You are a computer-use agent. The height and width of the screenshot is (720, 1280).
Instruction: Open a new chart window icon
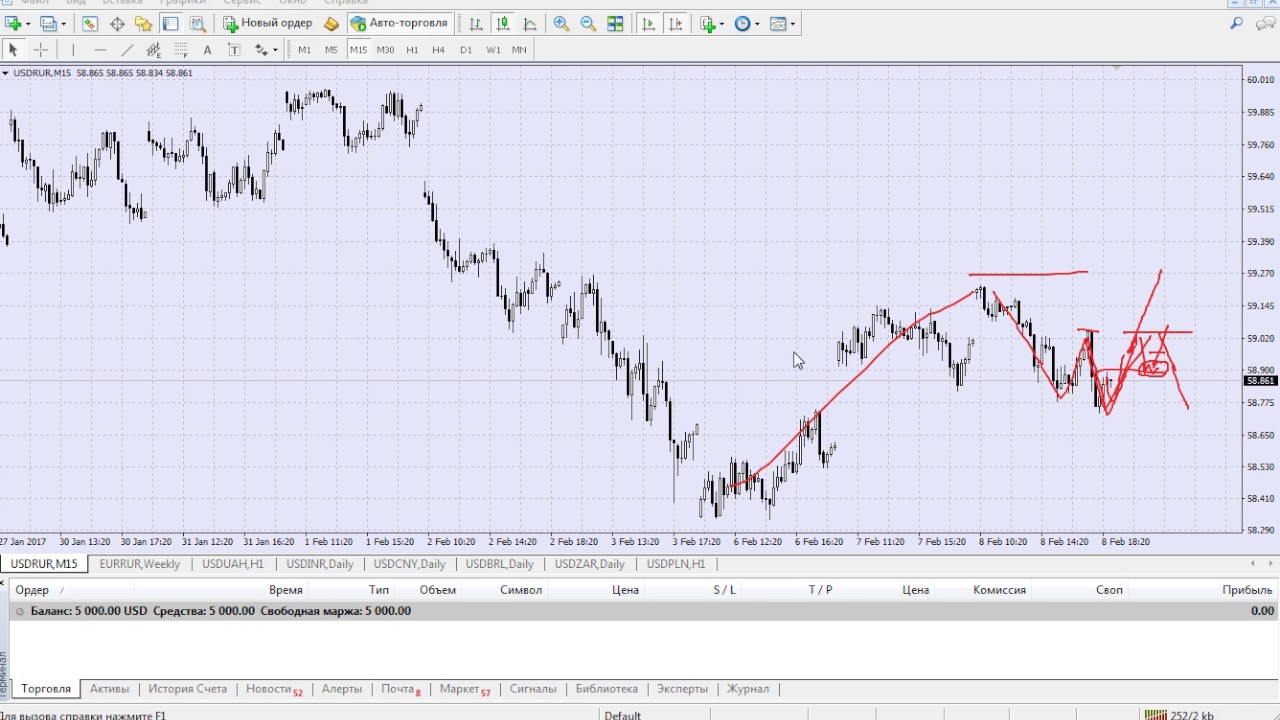[13, 23]
